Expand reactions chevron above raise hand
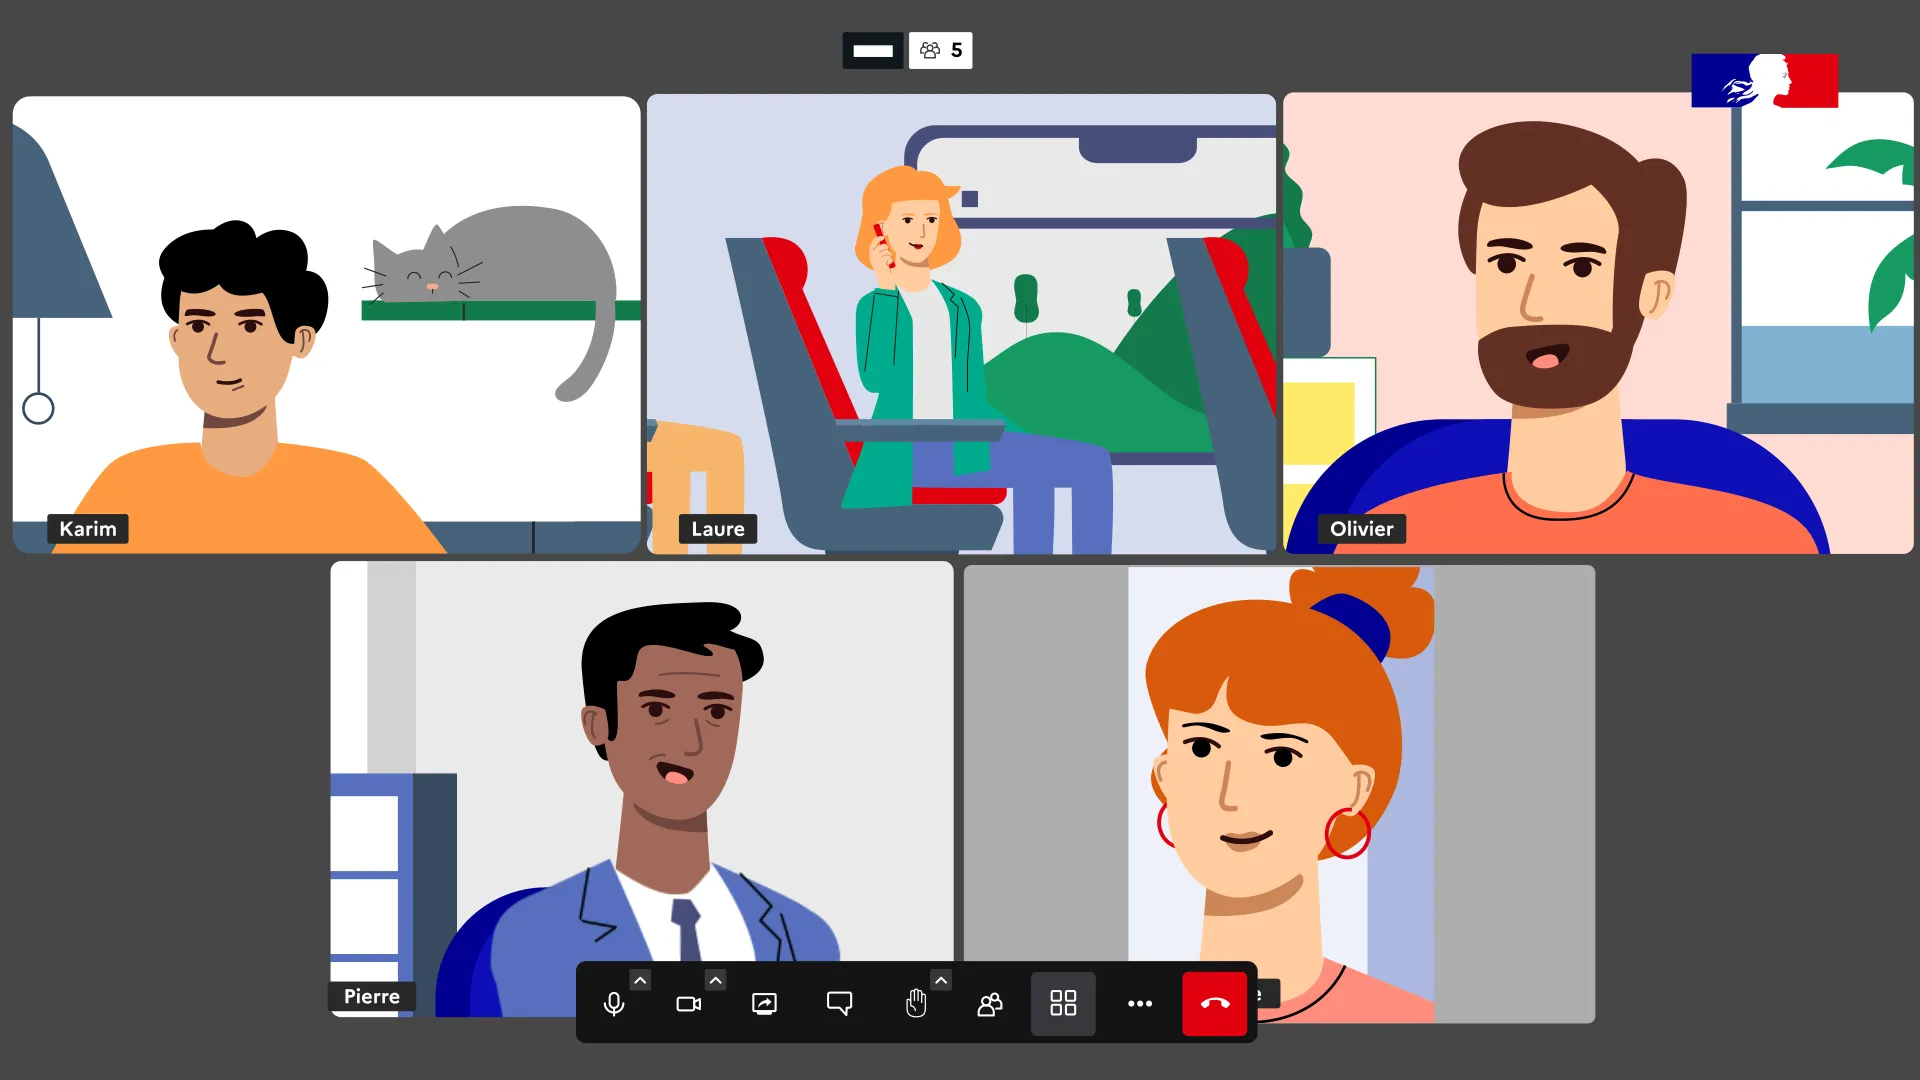Image resolution: width=1920 pixels, height=1080 pixels. click(x=940, y=980)
